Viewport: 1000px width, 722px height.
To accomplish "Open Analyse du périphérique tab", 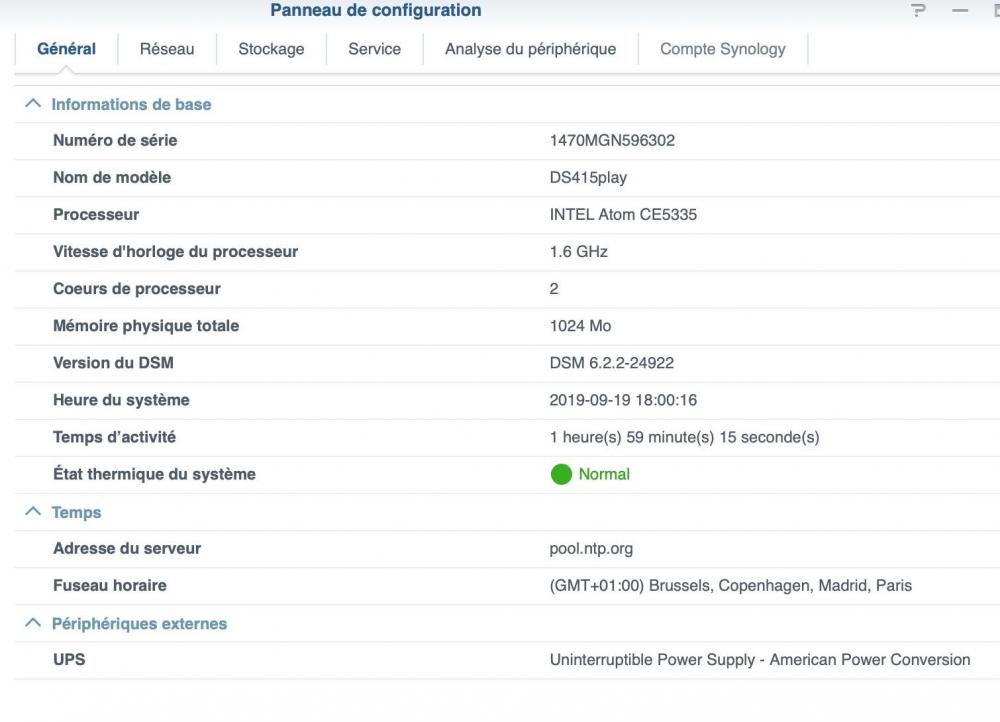I will 530,49.
